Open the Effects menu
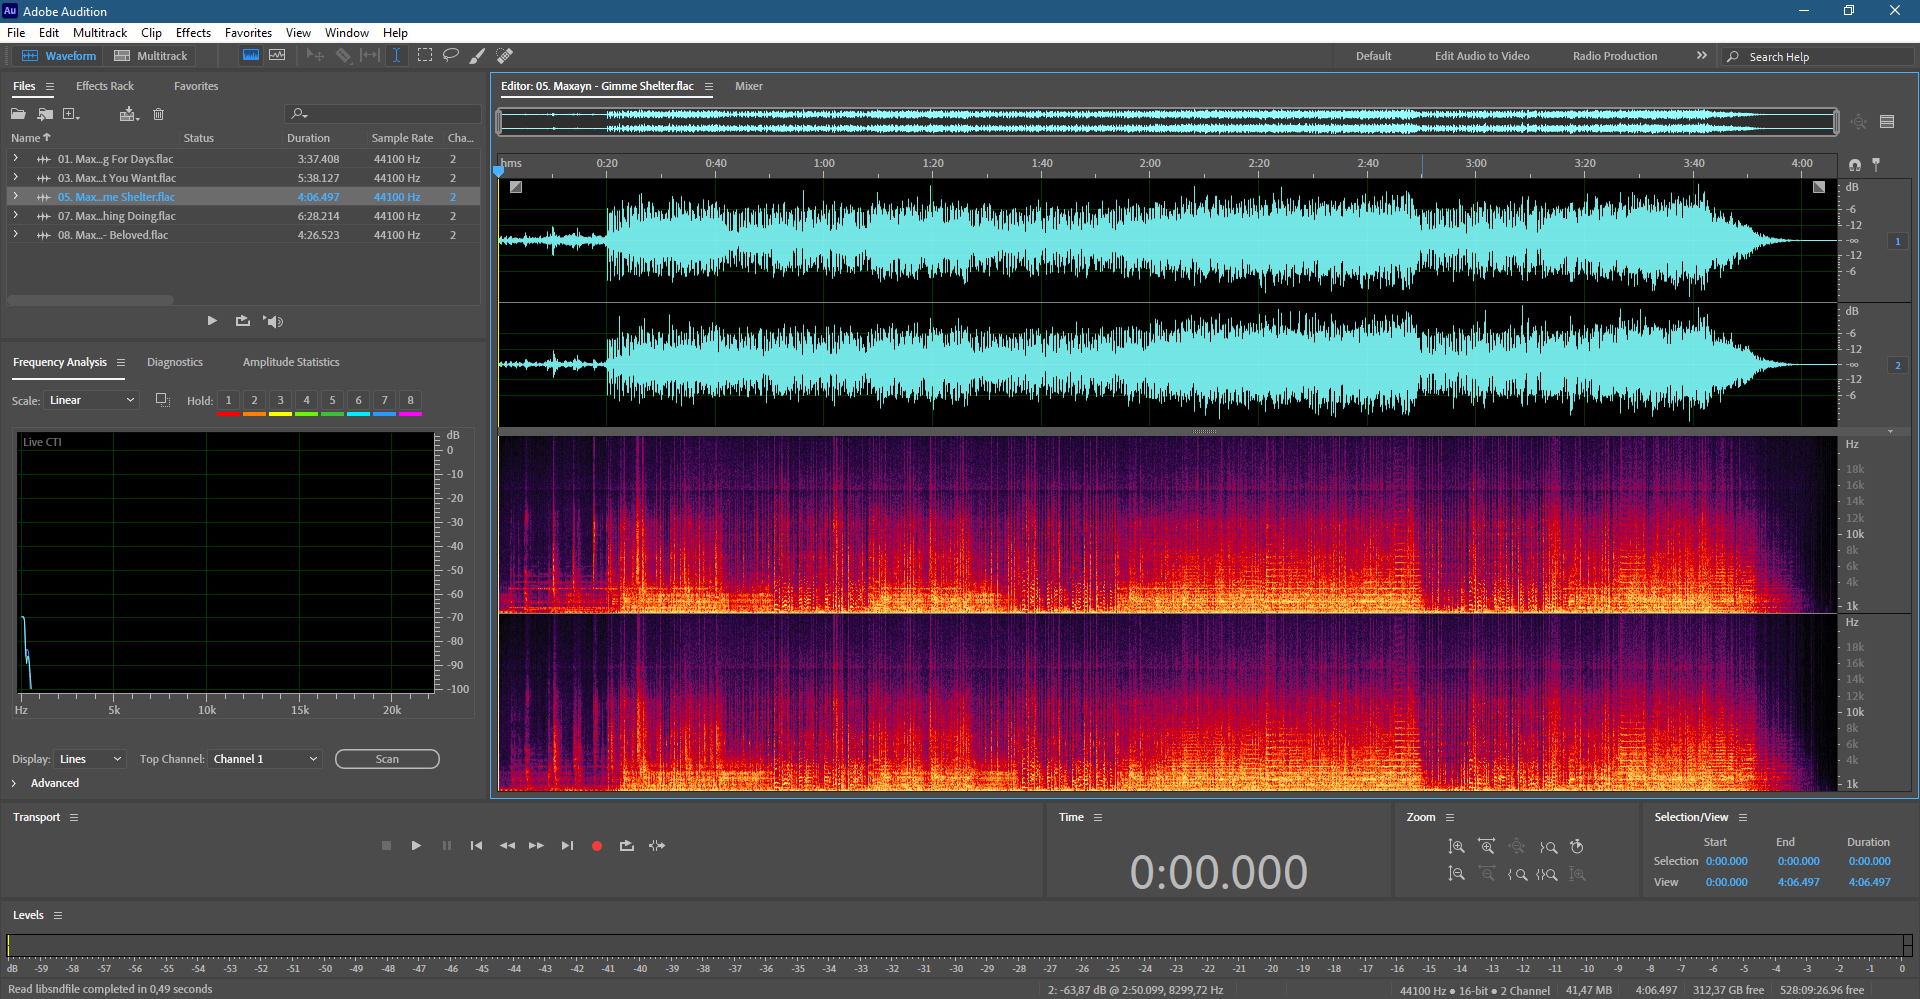The width and height of the screenshot is (1920, 999). [193, 33]
